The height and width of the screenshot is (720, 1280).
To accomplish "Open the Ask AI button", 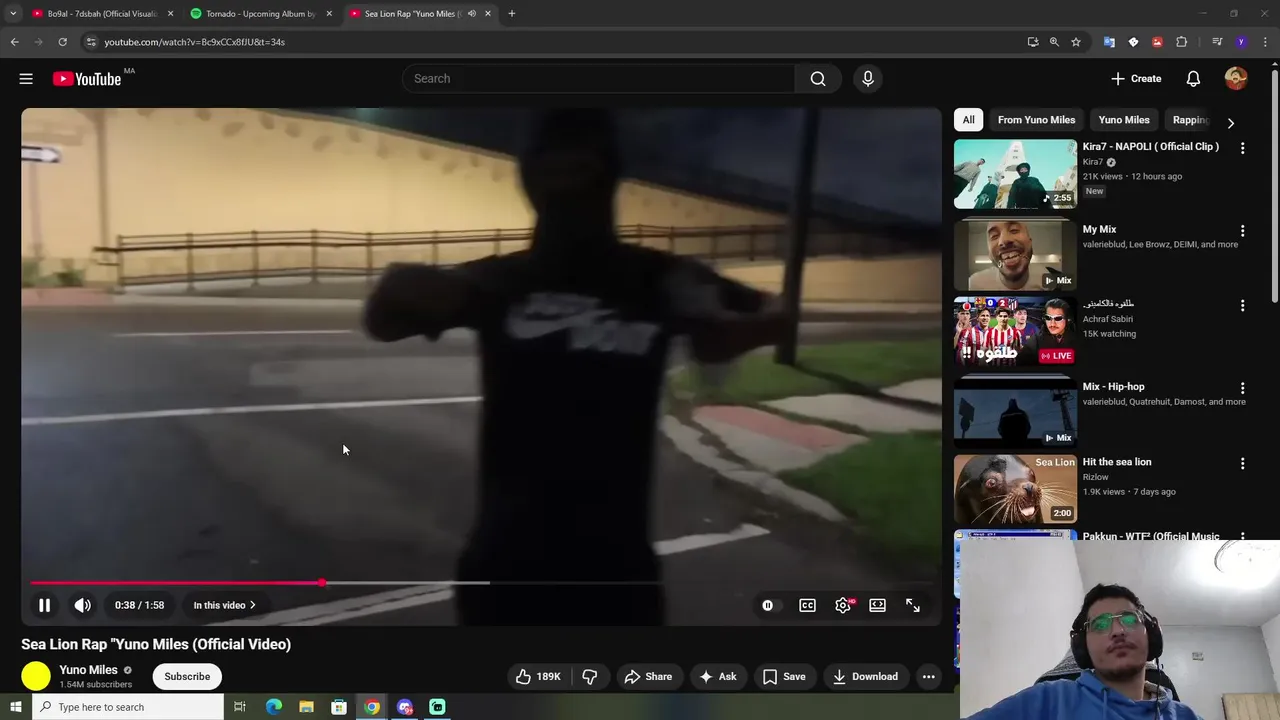I will [718, 677].
